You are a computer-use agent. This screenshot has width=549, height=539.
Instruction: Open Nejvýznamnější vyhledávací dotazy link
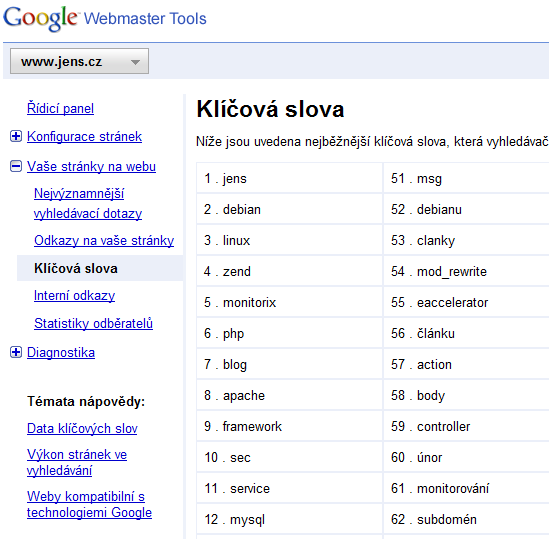pyautogui.click(x=88, y=203)
